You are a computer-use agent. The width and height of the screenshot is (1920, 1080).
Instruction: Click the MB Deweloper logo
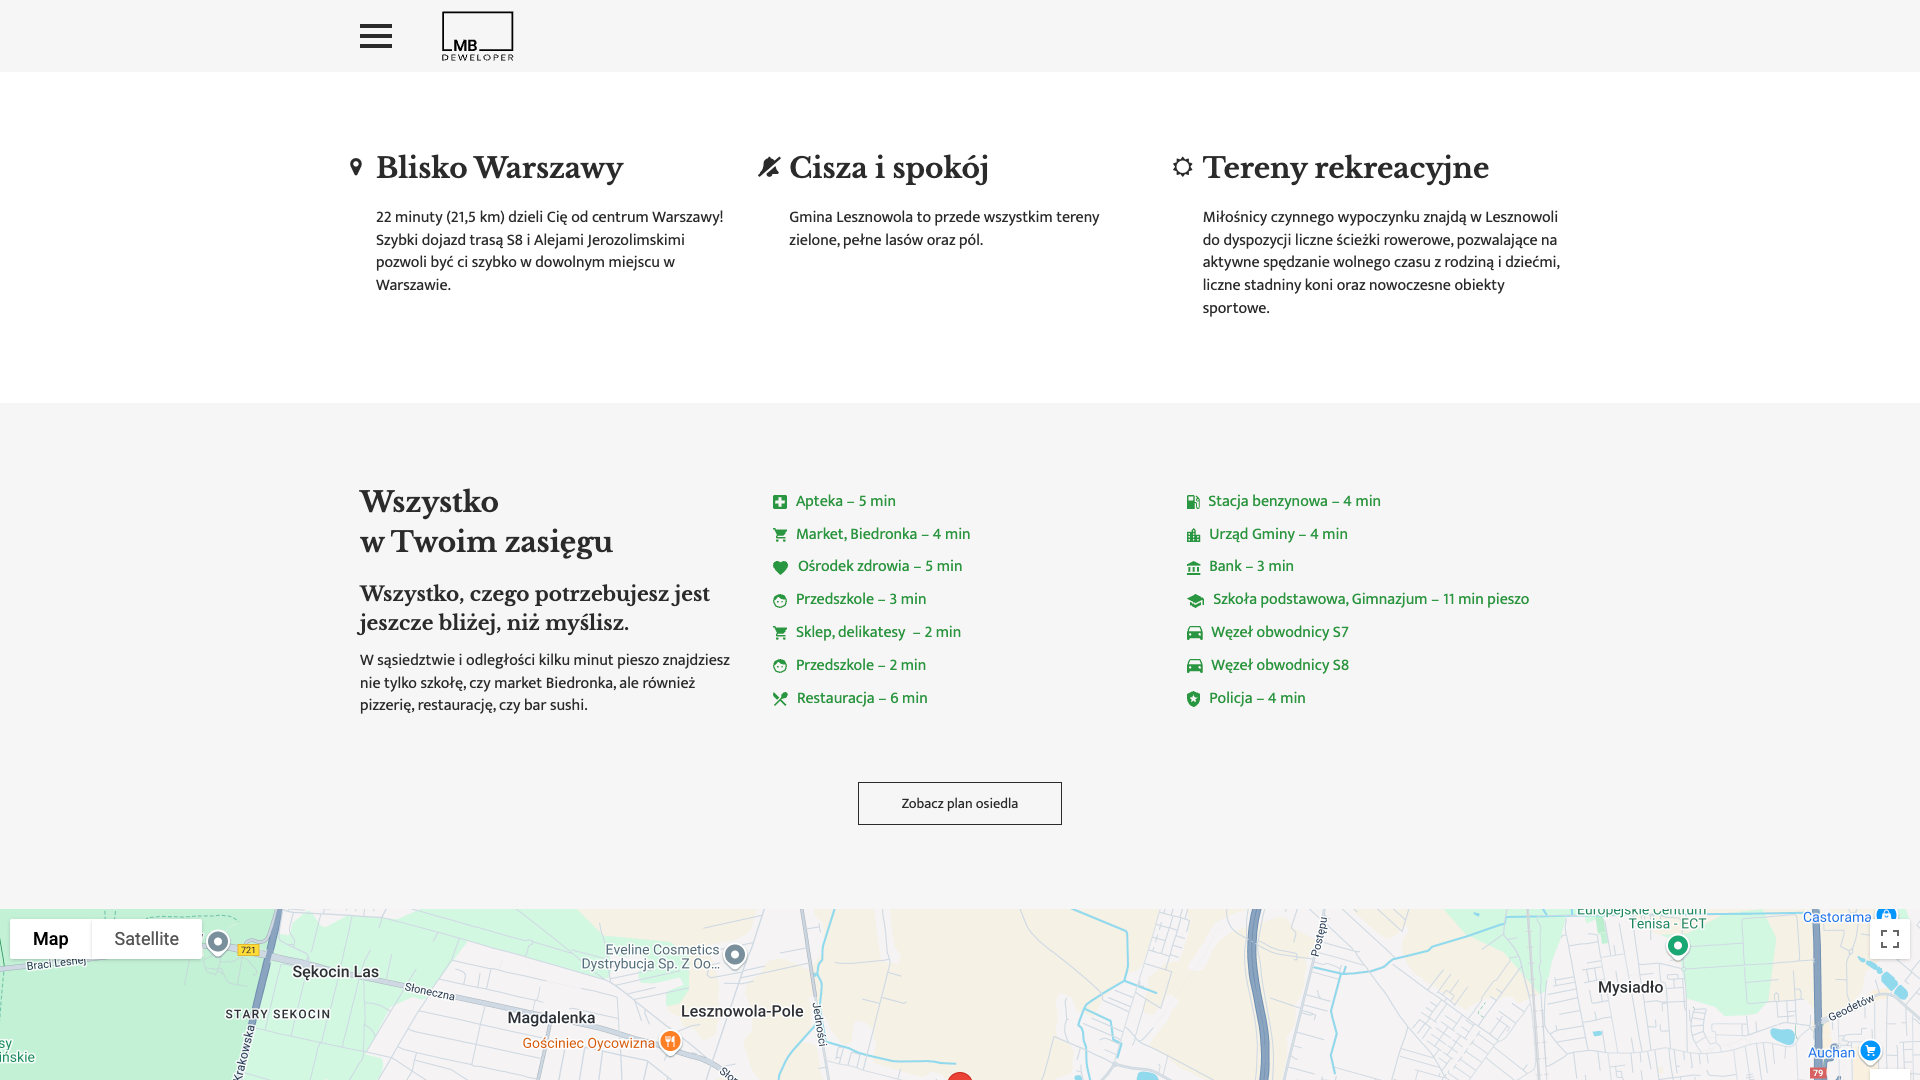pyautogui.click(x=478, y=36)
